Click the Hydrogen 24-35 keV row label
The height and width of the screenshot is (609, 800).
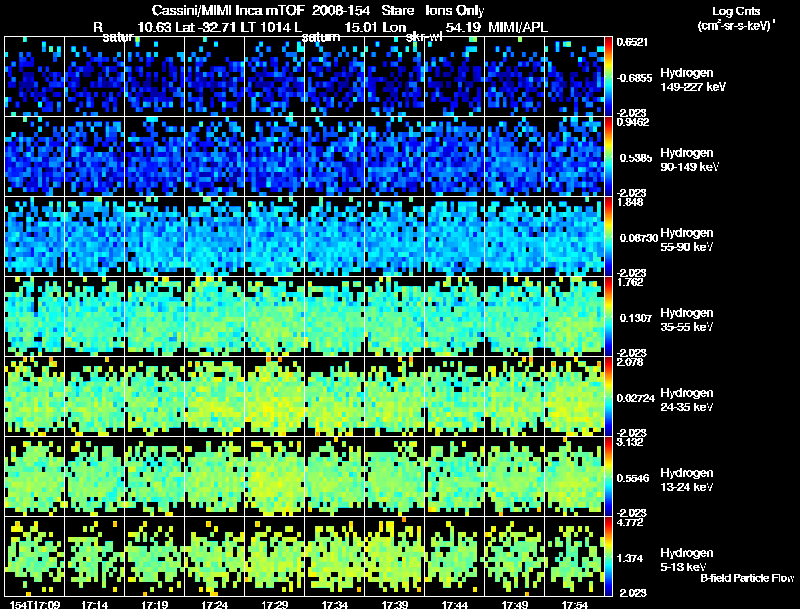tap(687, 400)
